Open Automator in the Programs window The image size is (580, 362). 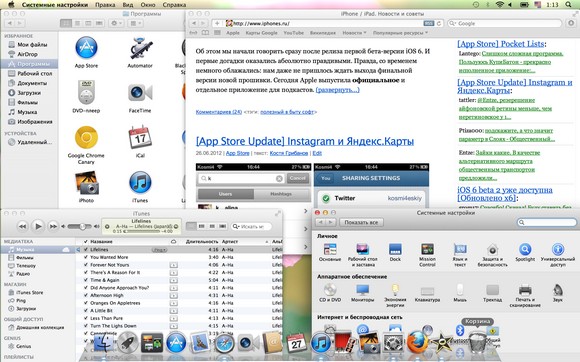pos(140,48)
